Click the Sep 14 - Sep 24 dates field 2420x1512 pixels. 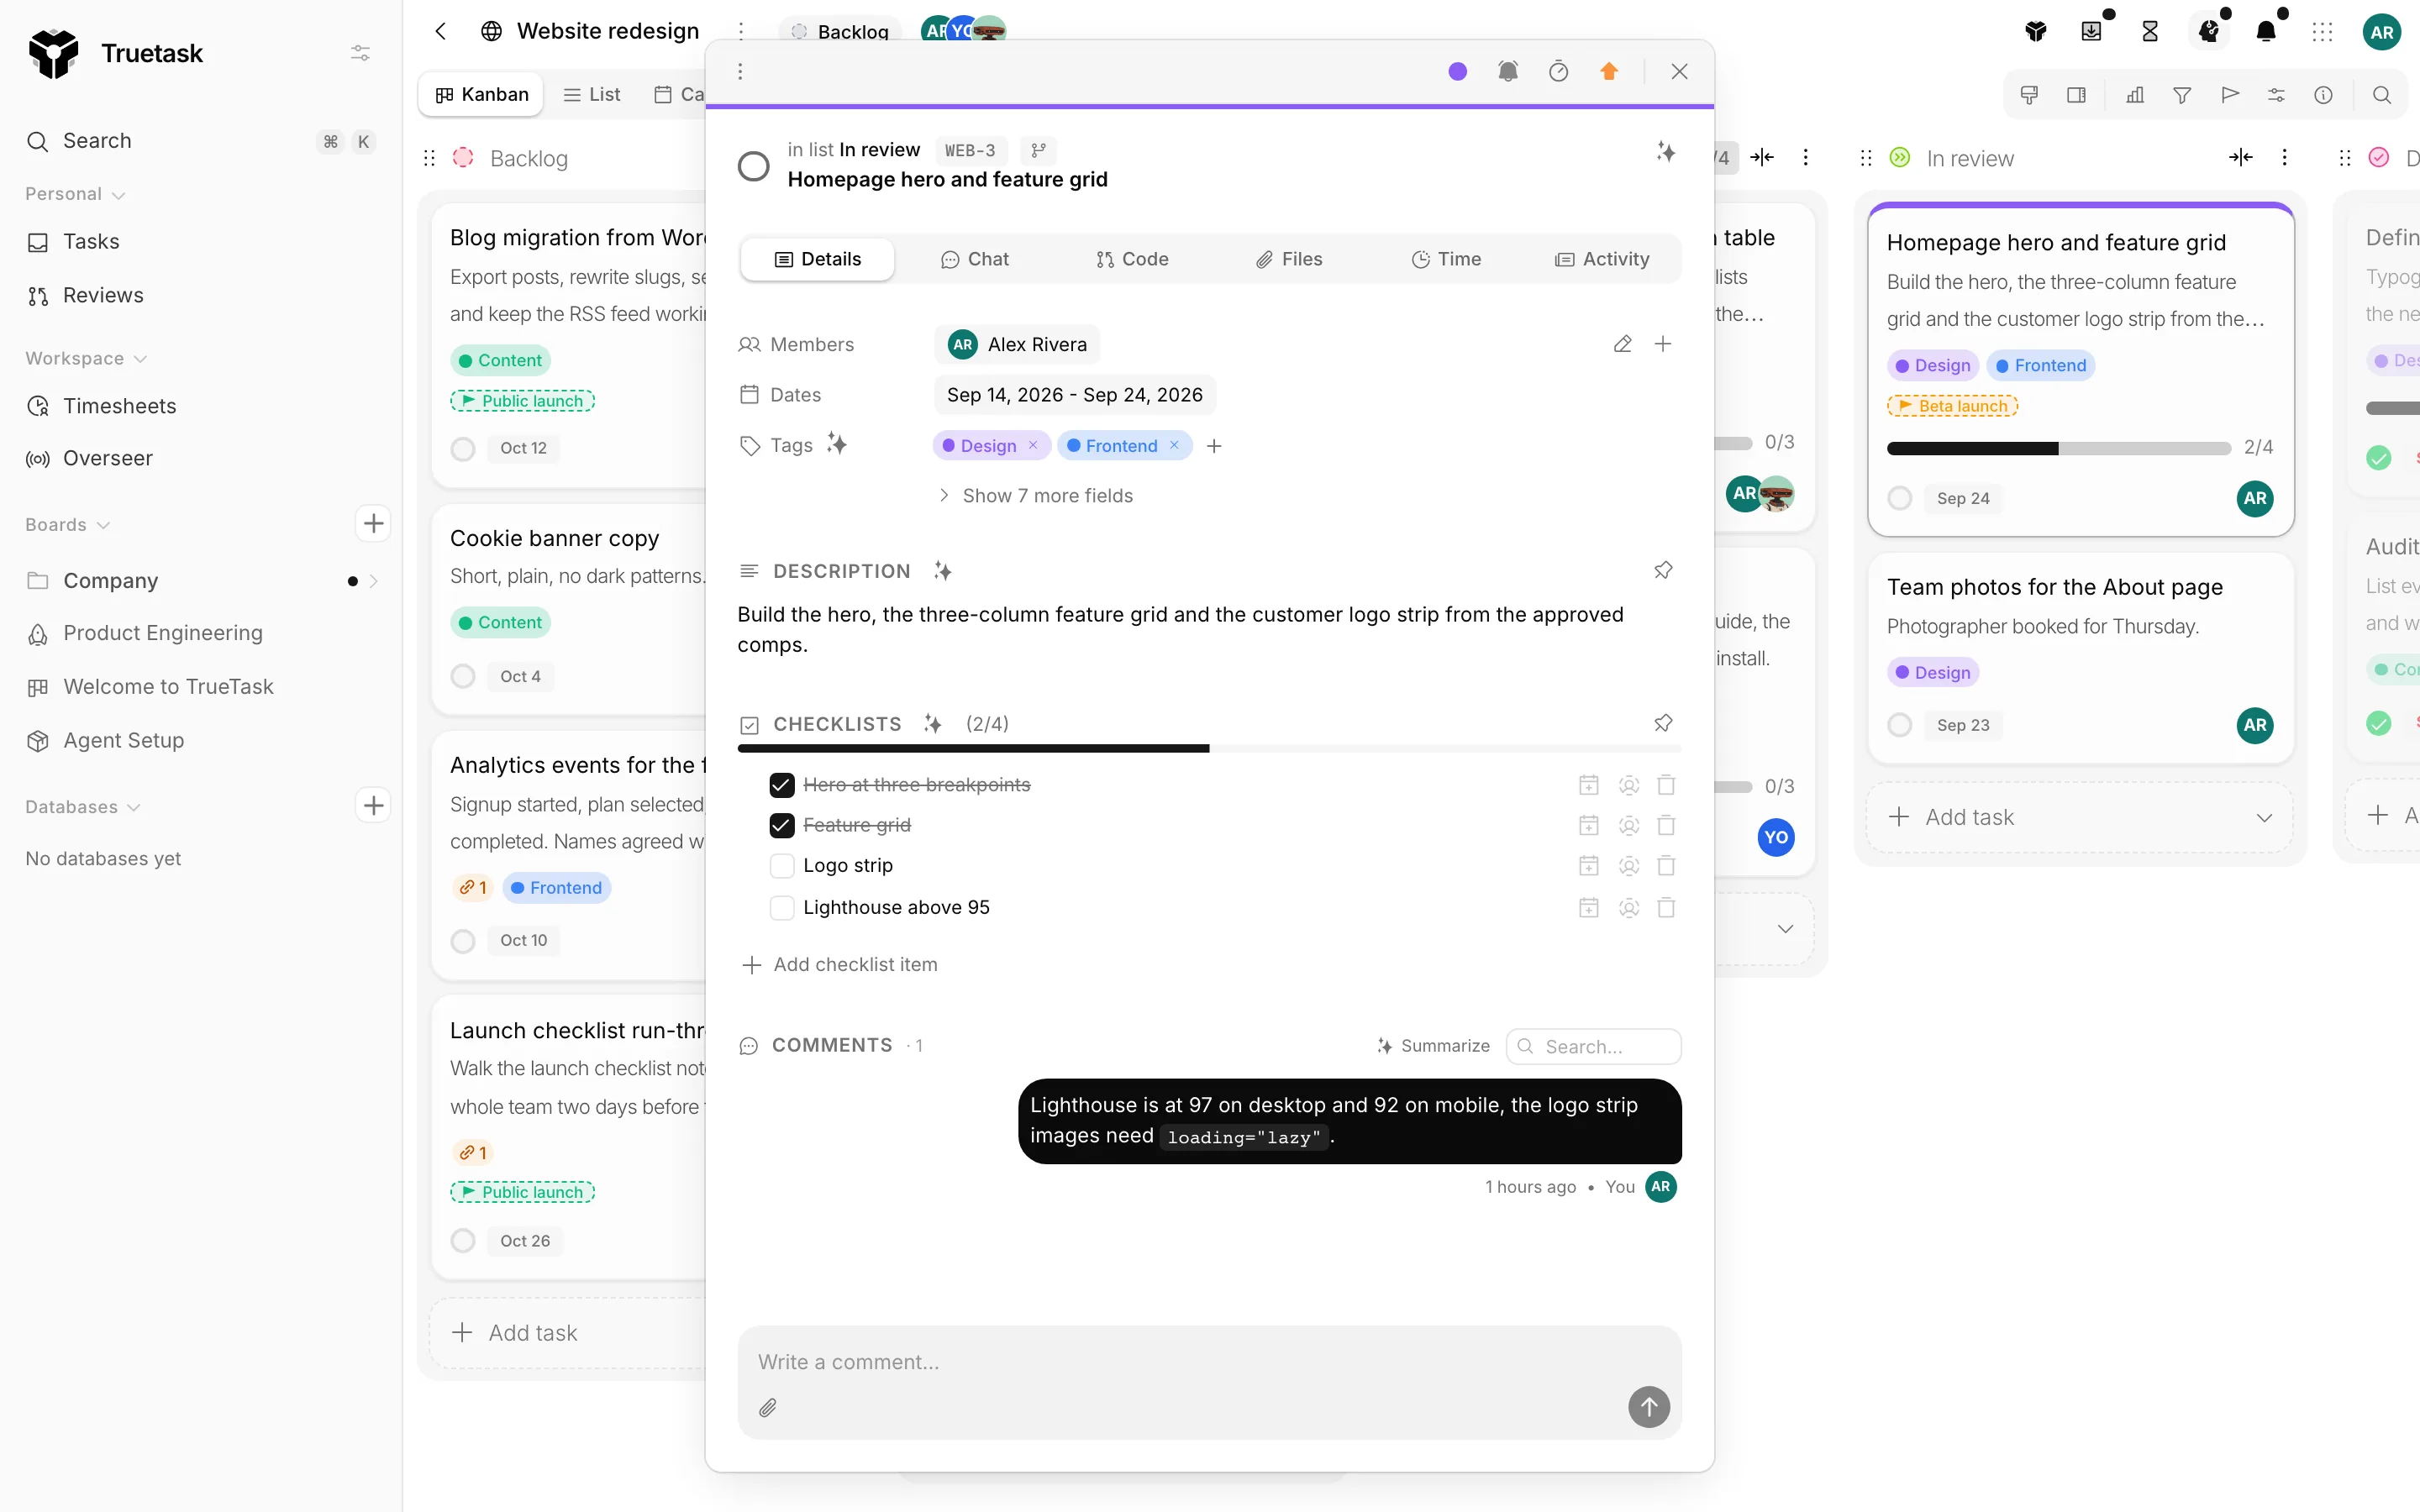[1075, 395]
